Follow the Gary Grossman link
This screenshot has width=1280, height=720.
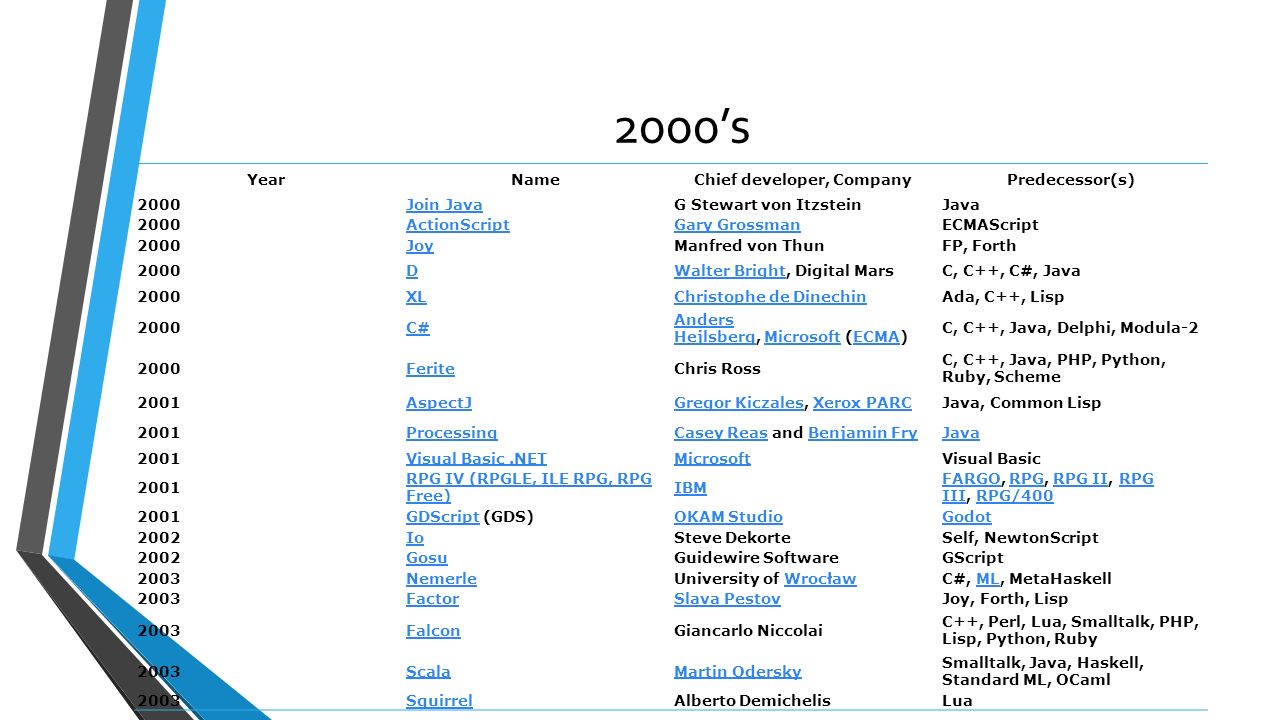coord(737,225)
